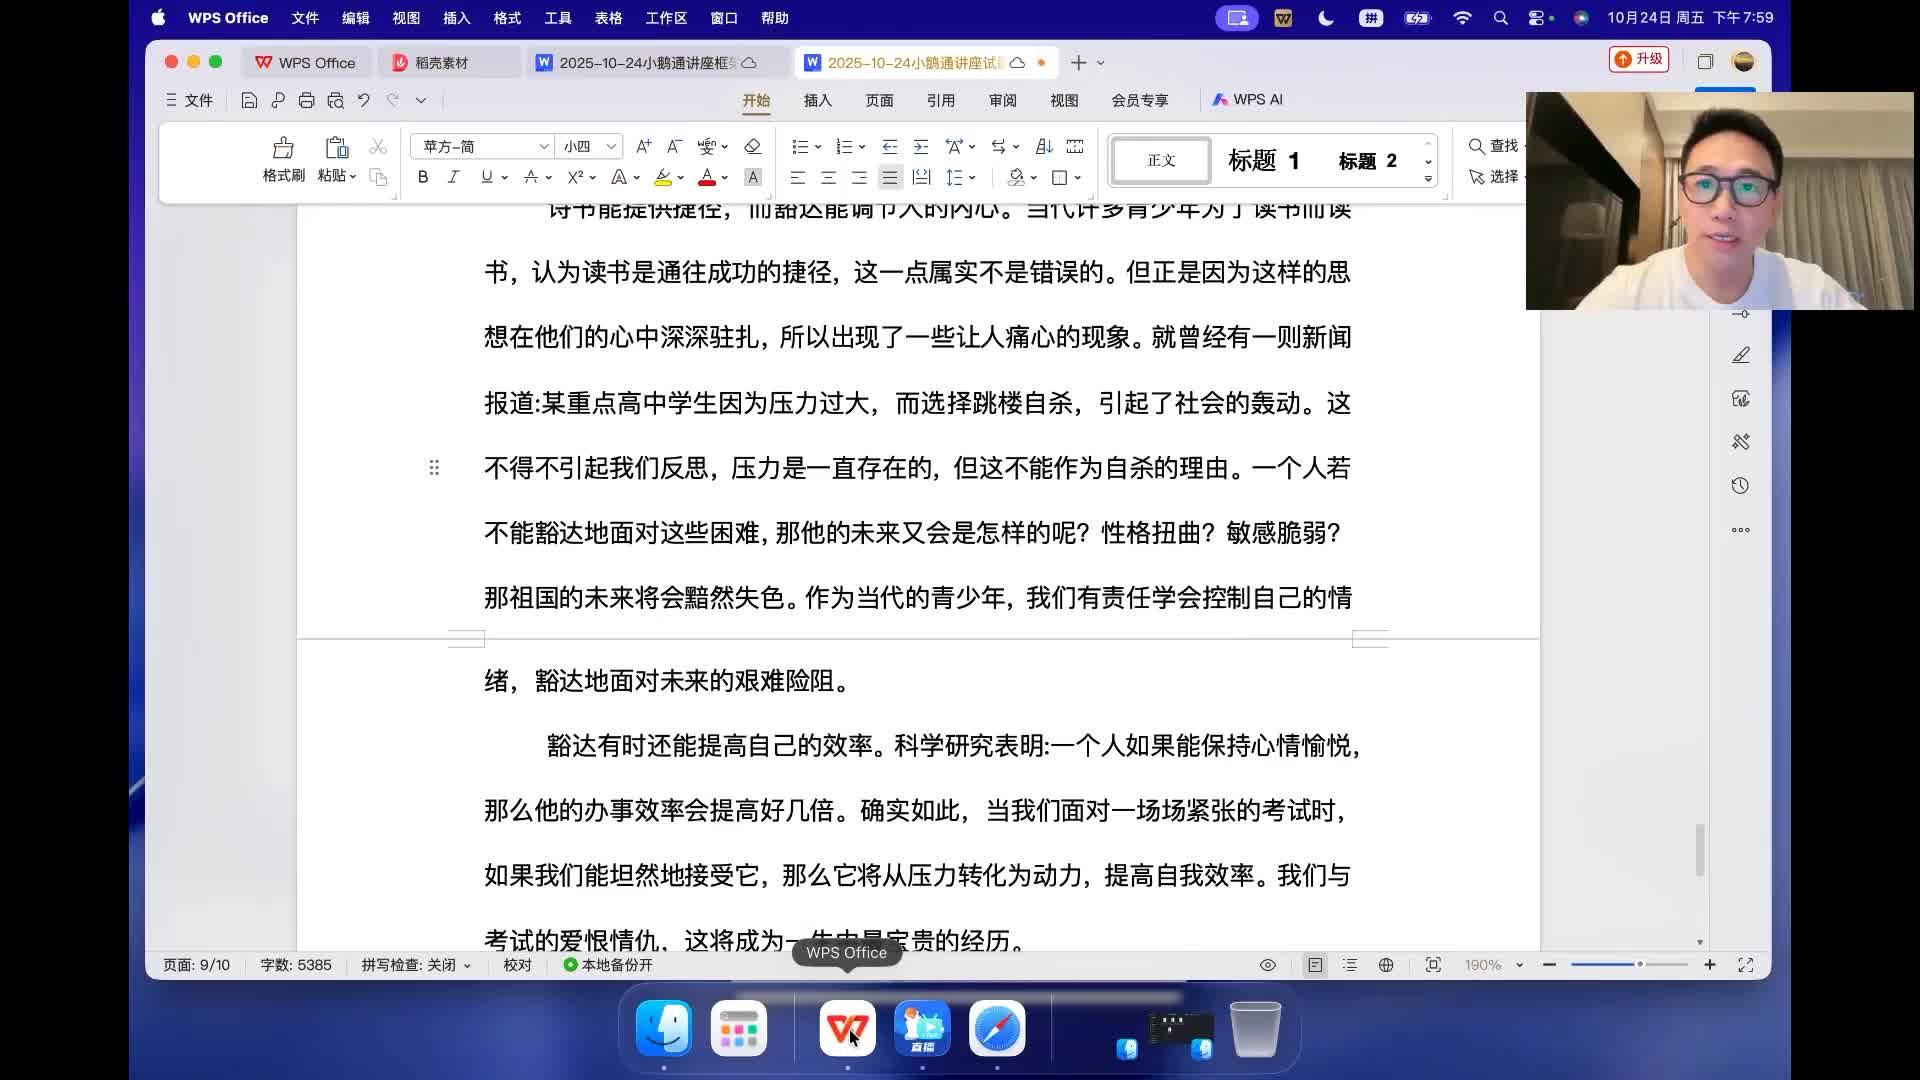The height and width of the screenshot is (1080, 1920).
Task: Click the 查找 find button
Action: coord(1493,146)
